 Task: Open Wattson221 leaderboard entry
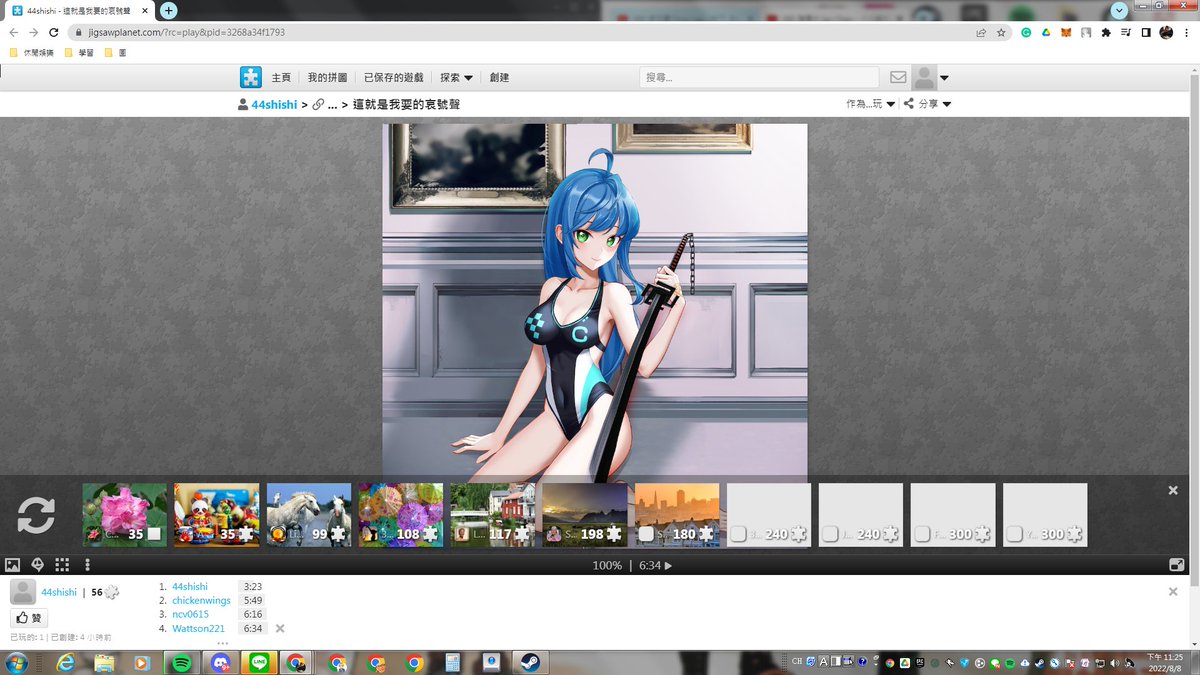[x=198, y=628]
